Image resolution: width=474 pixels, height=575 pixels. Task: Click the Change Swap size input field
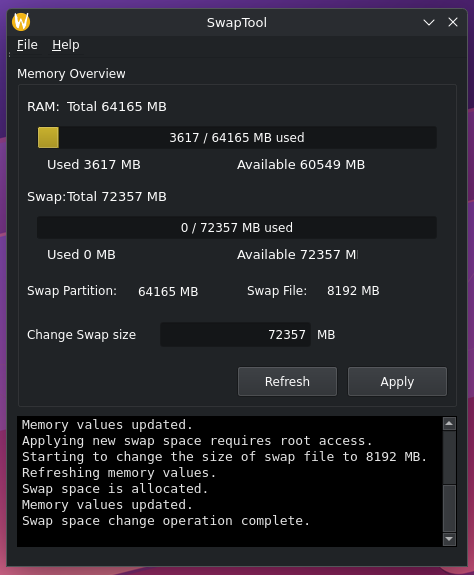[235, 334]
